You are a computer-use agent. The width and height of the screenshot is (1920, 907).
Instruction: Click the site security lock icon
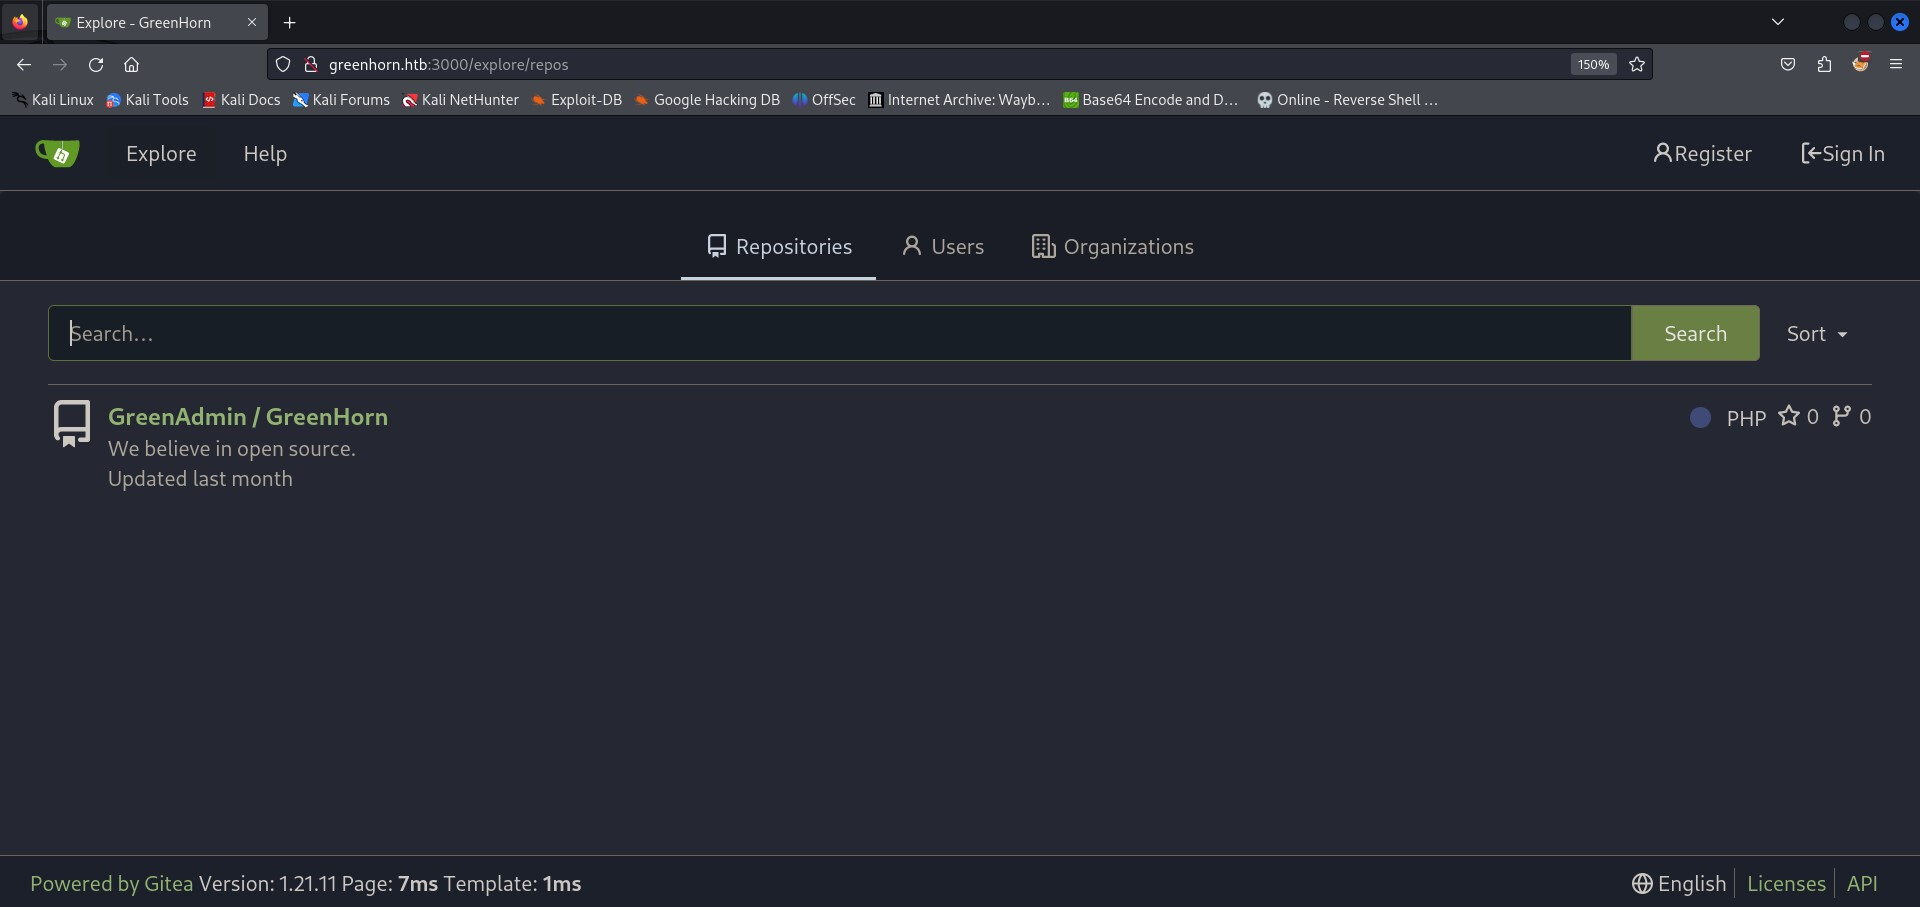311,64
